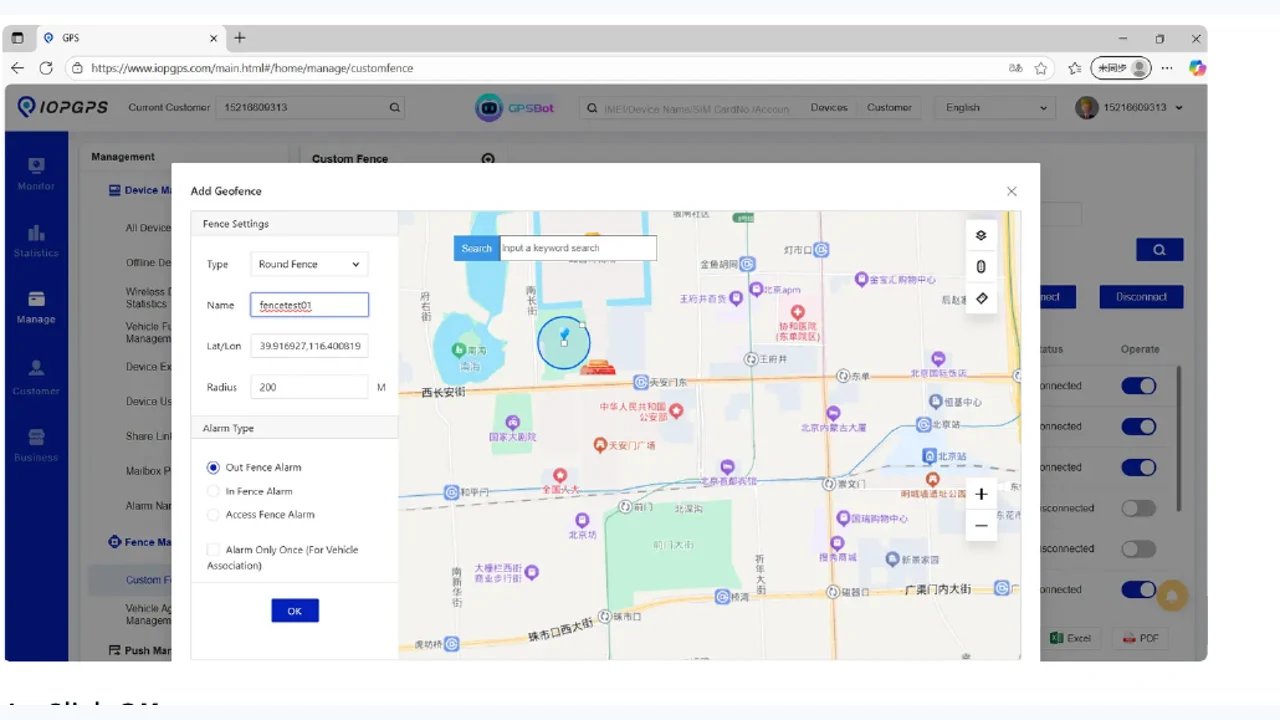
Task: Open the GPSBot assistant icon
Action: (x=488, y=108)
